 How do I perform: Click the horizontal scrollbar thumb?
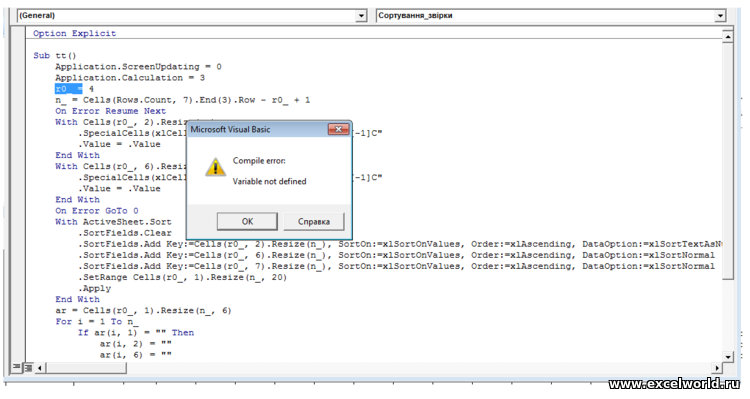coord(86,368)
